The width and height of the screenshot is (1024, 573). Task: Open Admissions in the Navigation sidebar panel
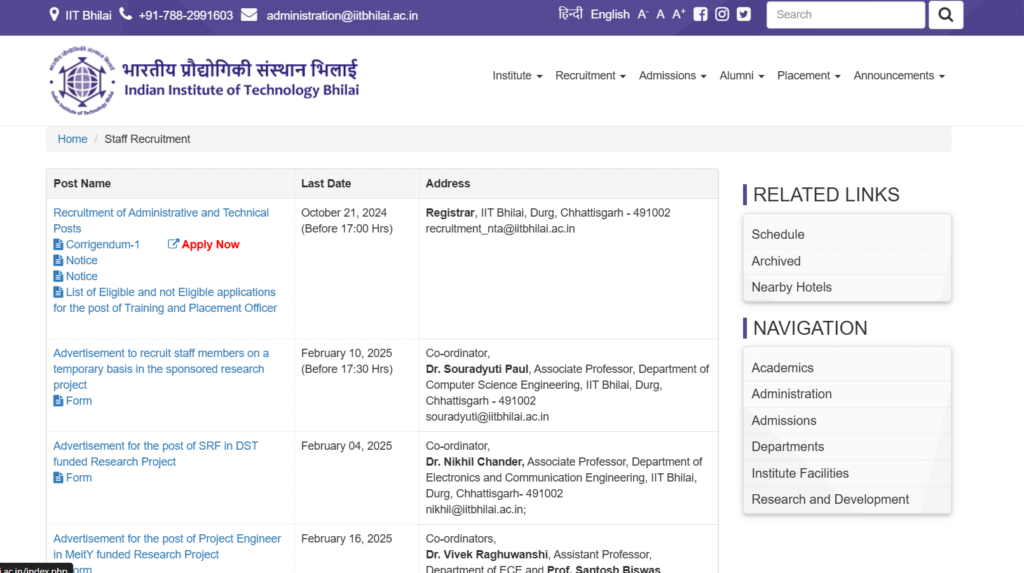tap(846, 421)
